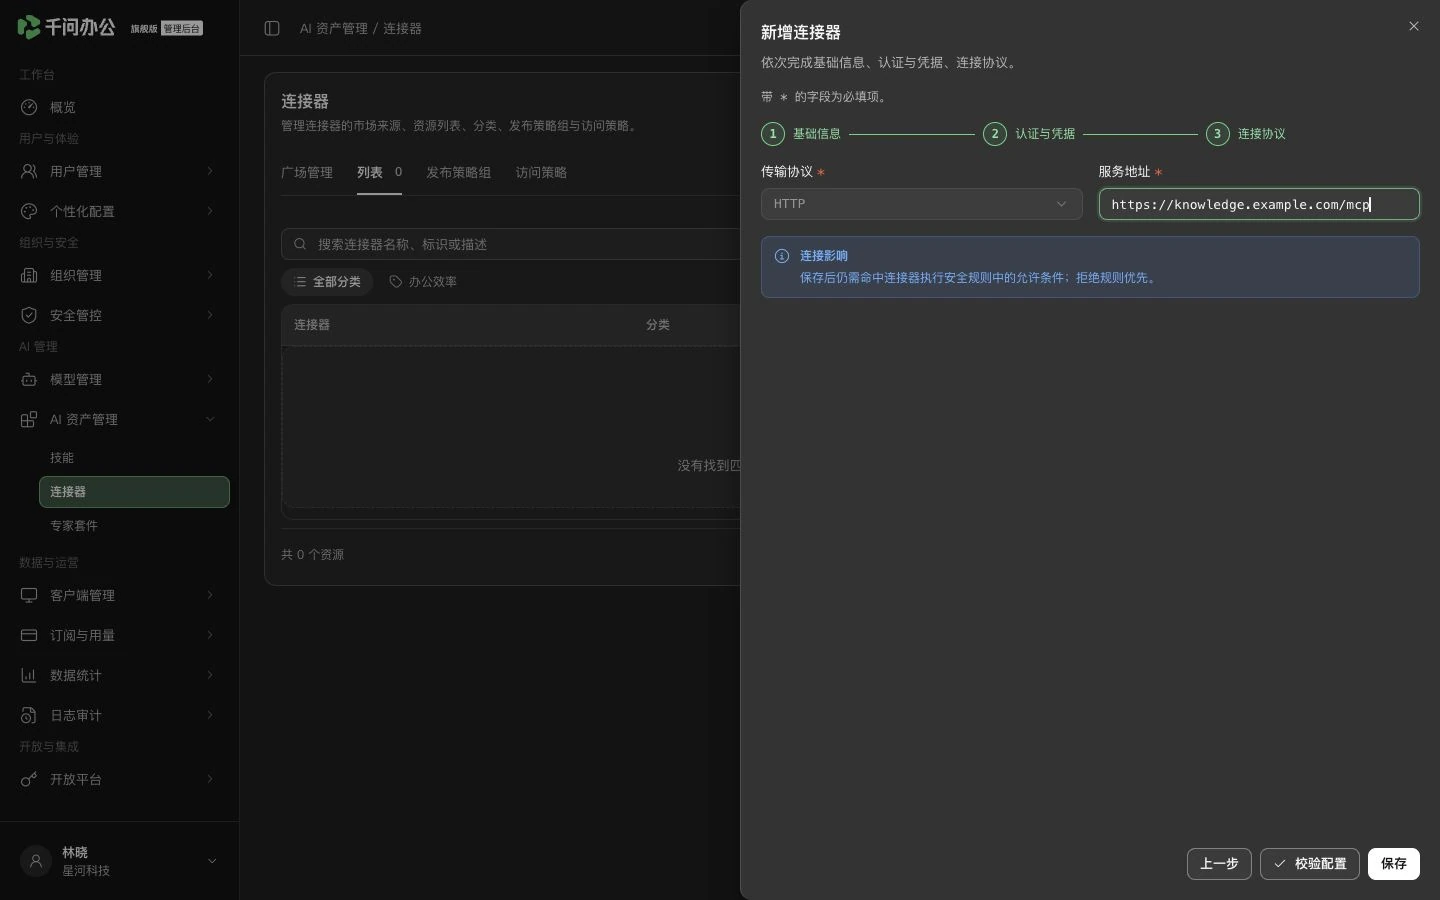Click the 数据统计 chart icon
The height and width of the screenshot is (900, 1440).
[x=29, y=675]
